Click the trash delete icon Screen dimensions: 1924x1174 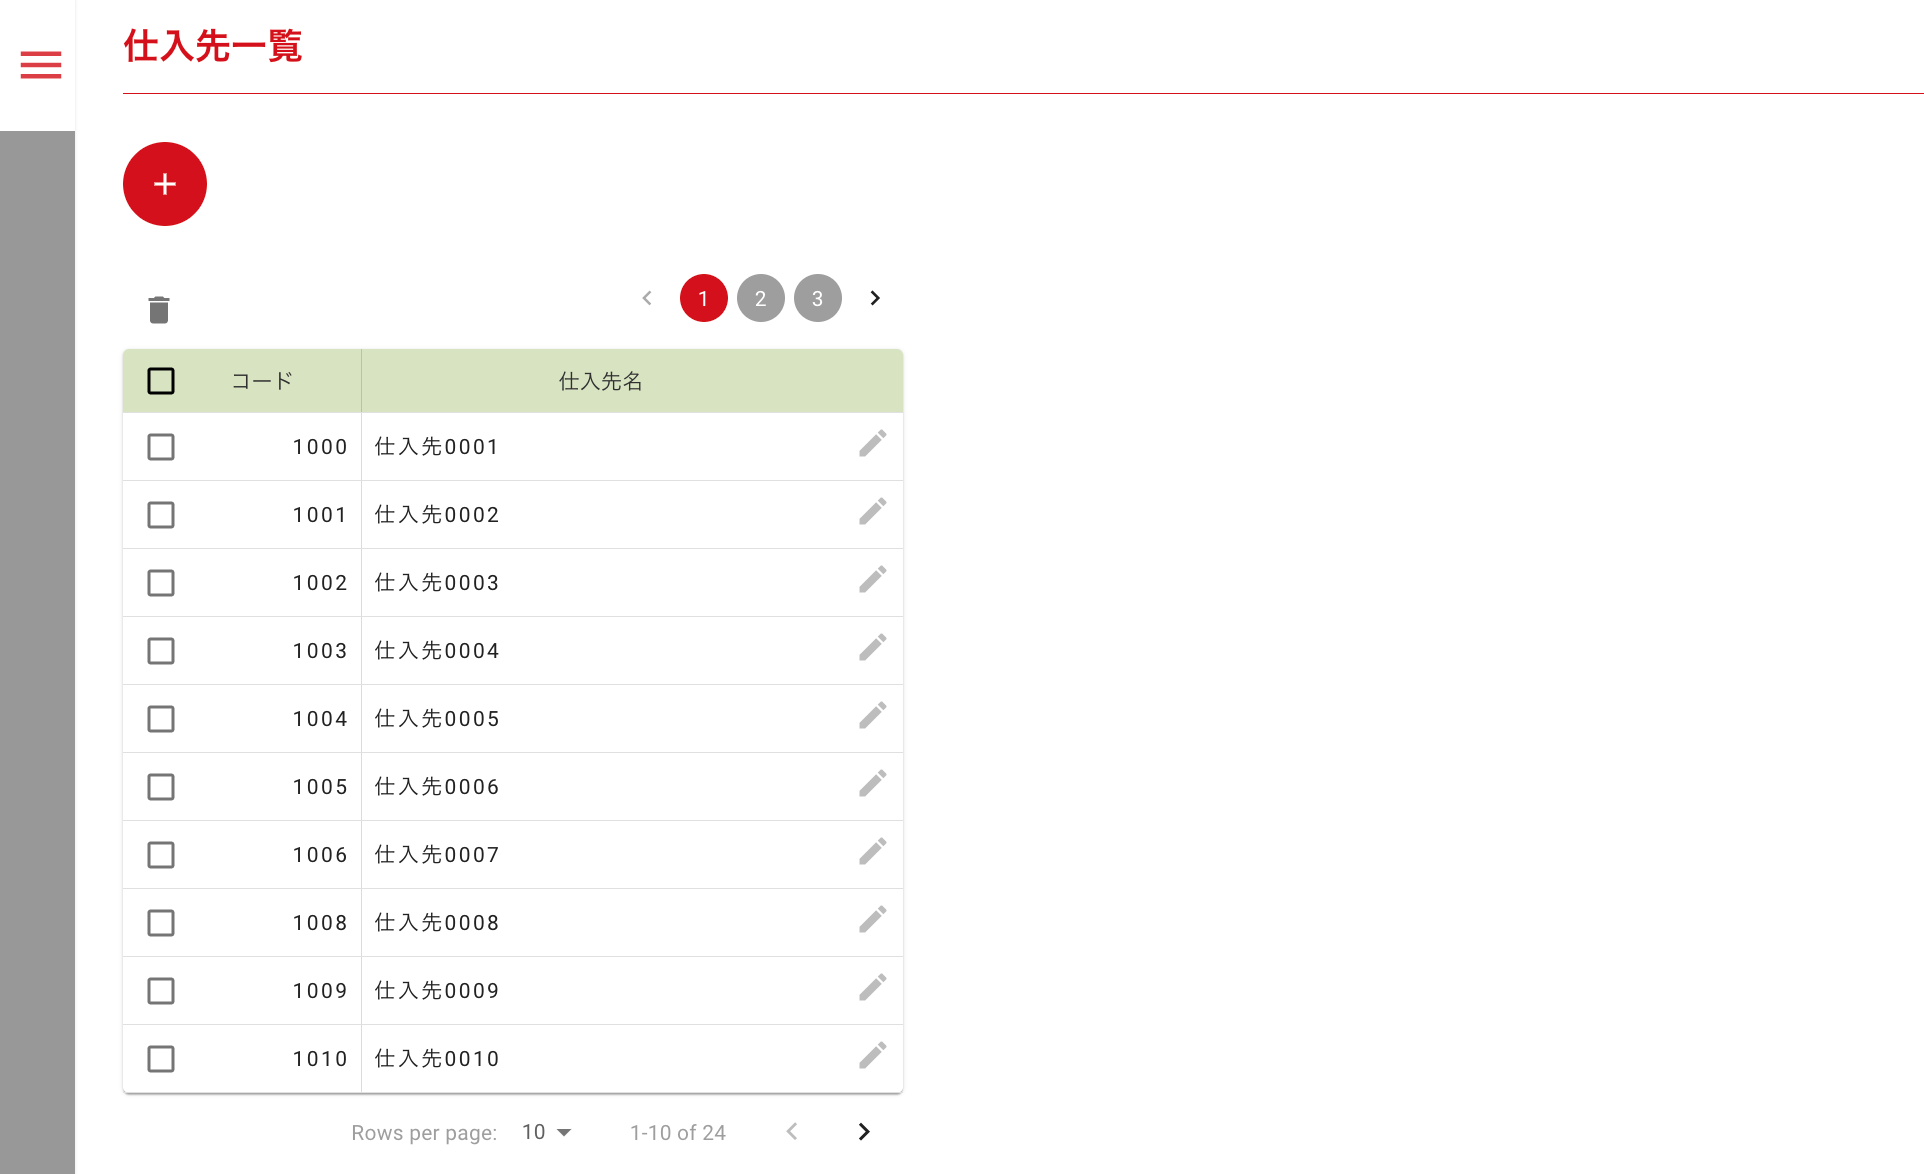(x=159, y=310)
